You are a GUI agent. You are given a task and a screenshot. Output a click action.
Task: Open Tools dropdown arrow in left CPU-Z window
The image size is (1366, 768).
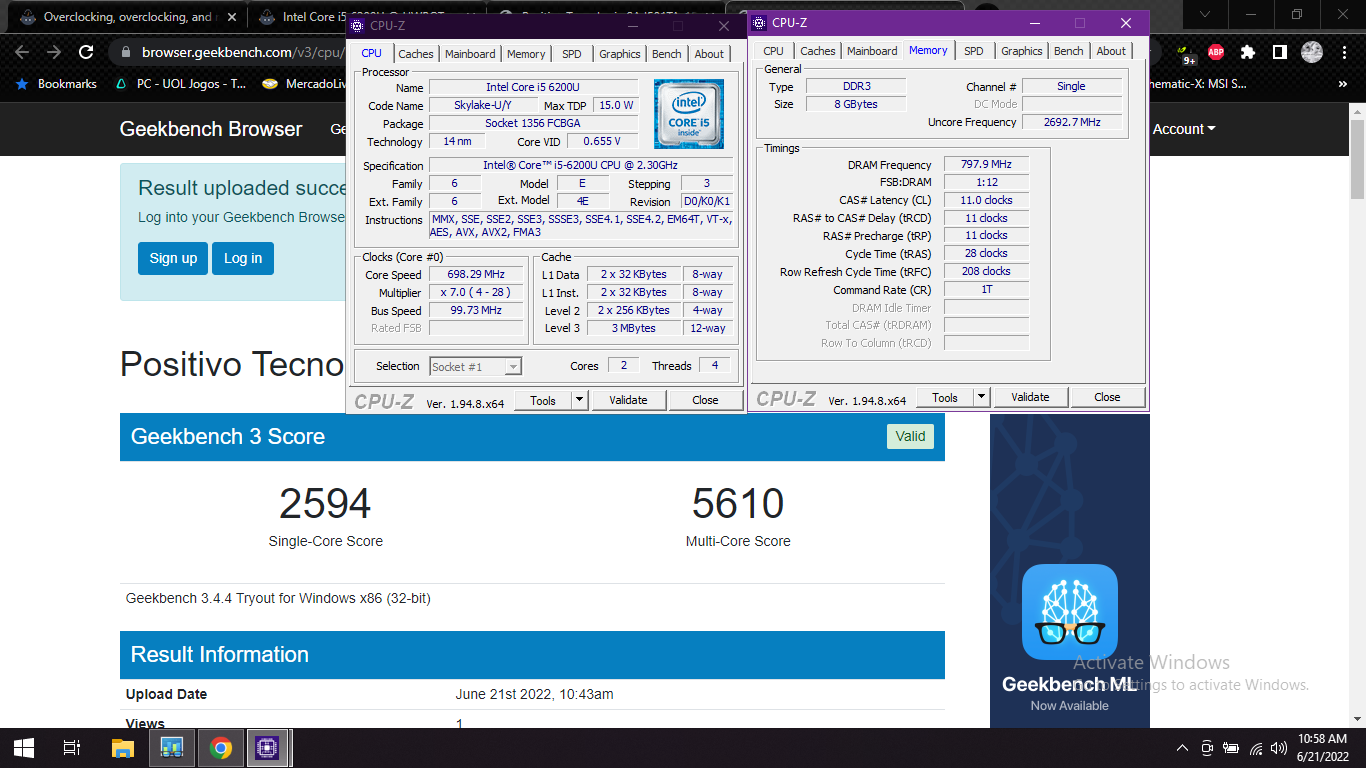[x=579, y=400]
